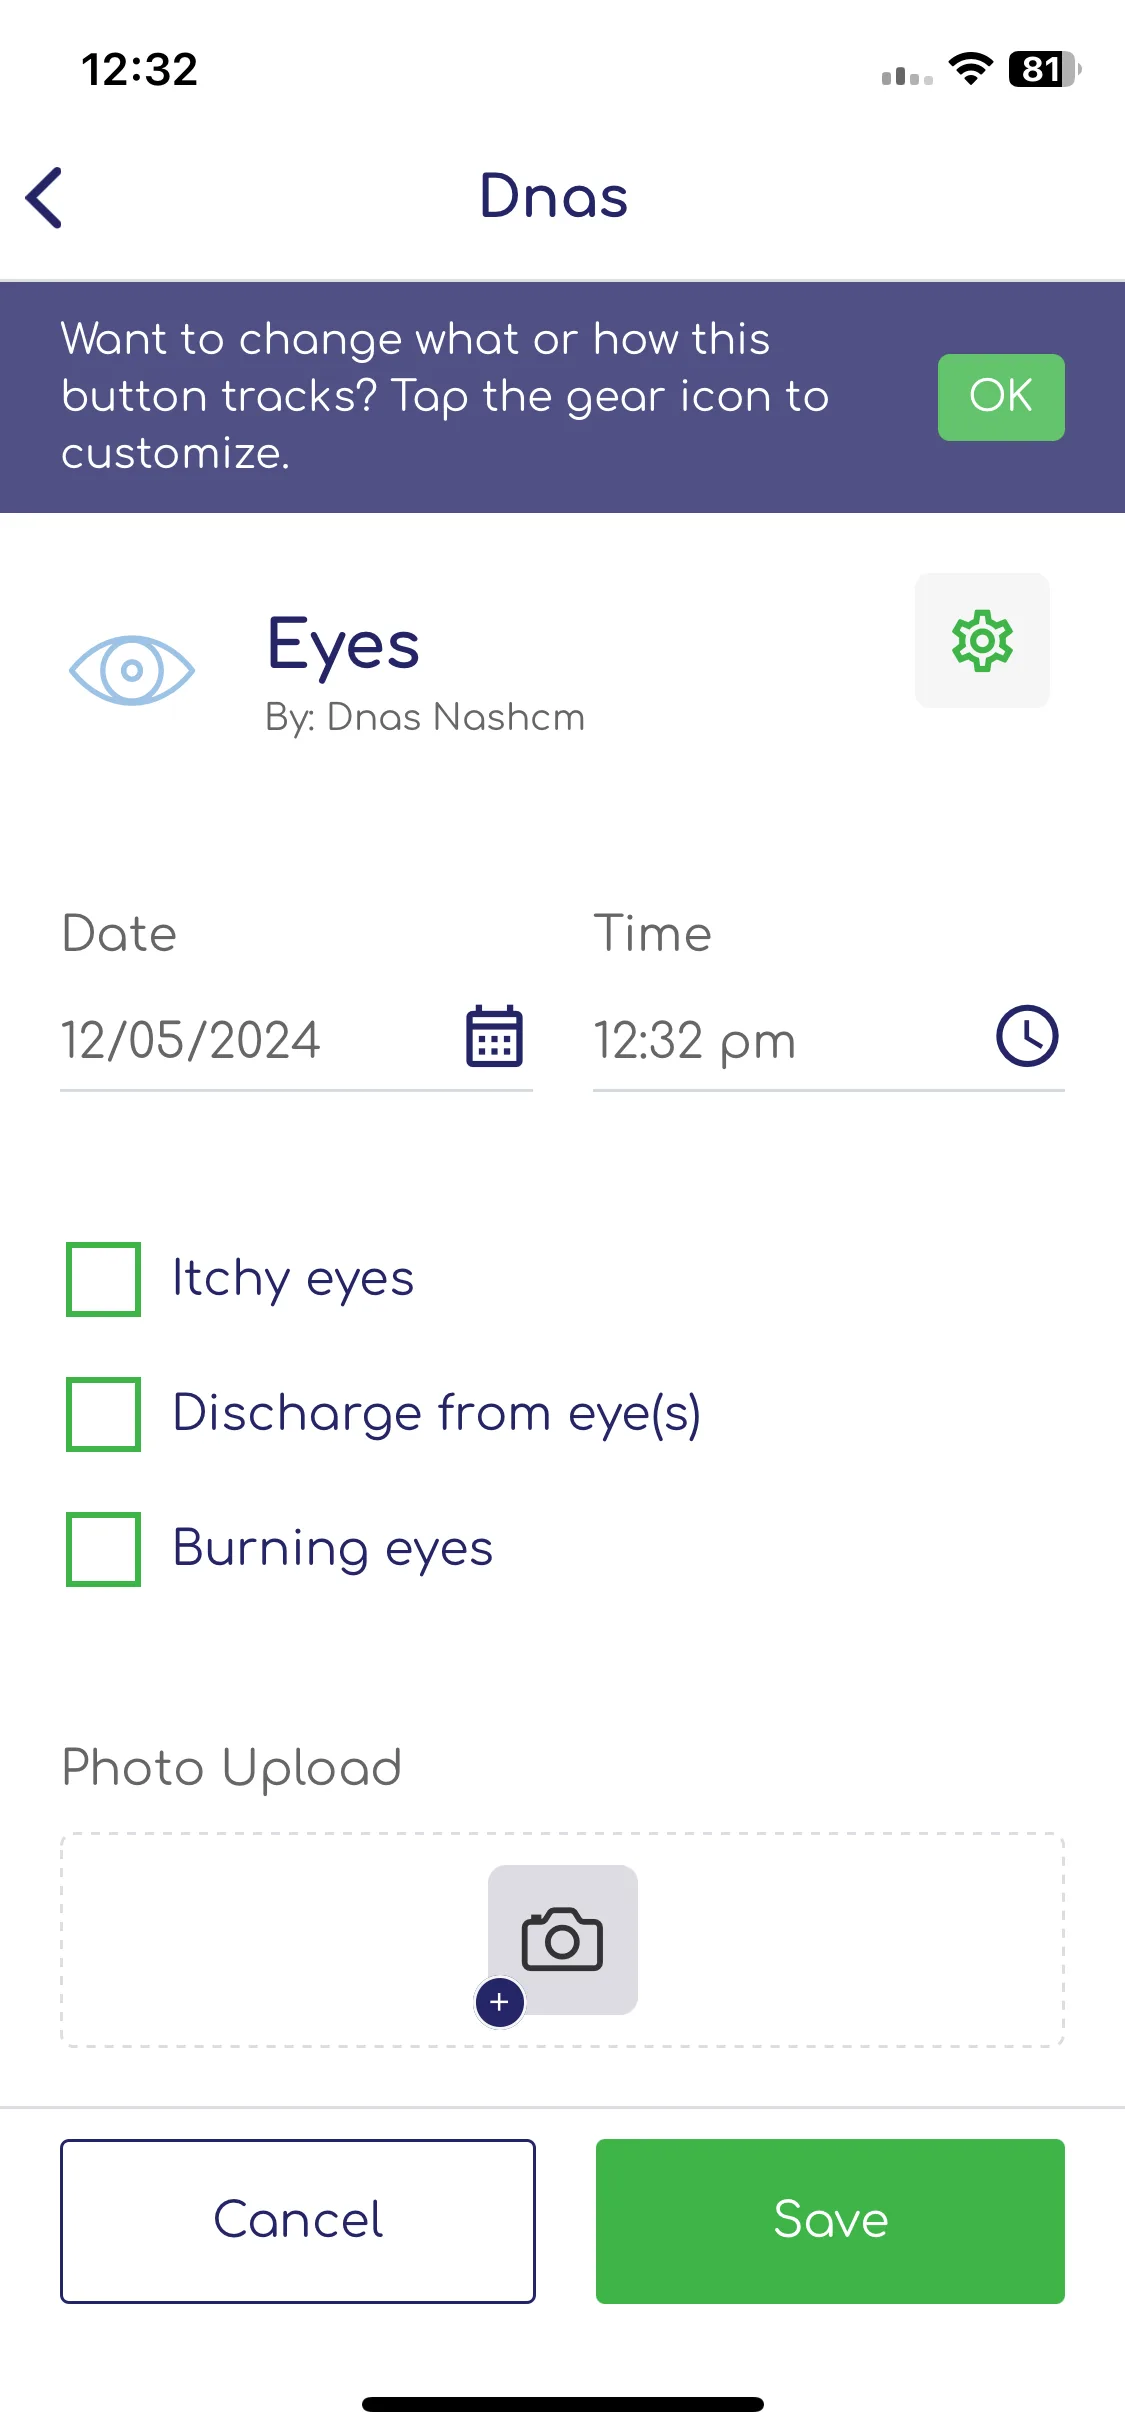Screen dimensions: 1125x2436
Task: Open the green gear customize icon
Action: [x=982, y=641]
